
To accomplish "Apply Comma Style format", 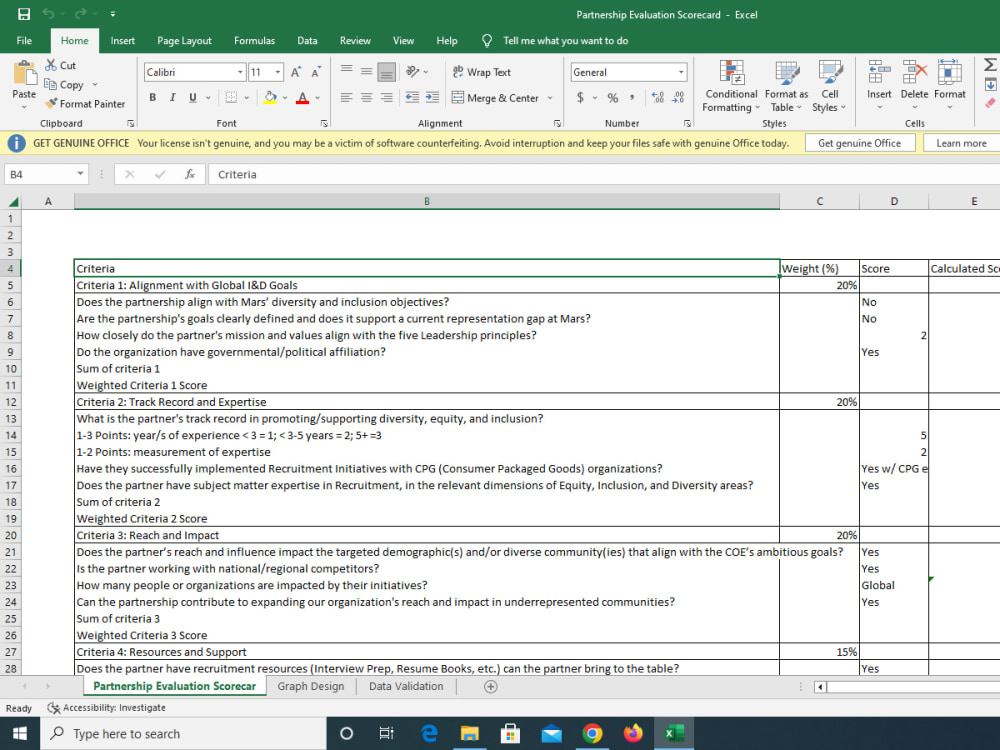I will [x=632, y=98].
